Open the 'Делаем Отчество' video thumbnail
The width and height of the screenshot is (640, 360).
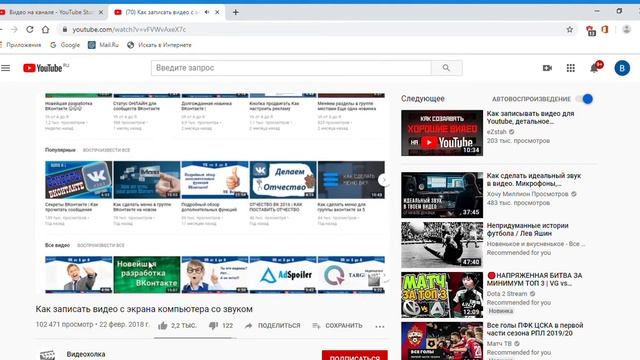[283, 180]
